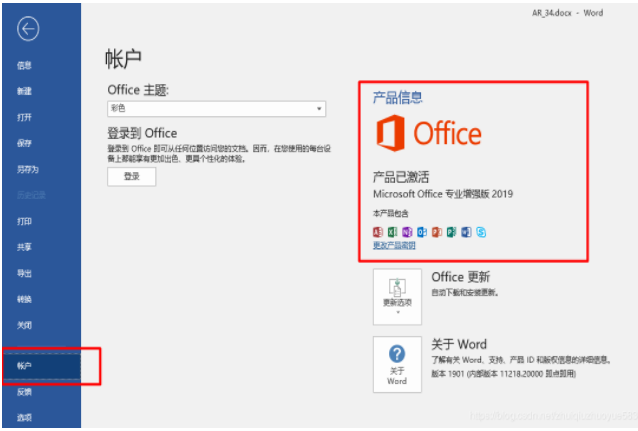The height and width of the screenshot is (431, 638).
Task: Click the Publisher app icon
Action: pos(451,232)
